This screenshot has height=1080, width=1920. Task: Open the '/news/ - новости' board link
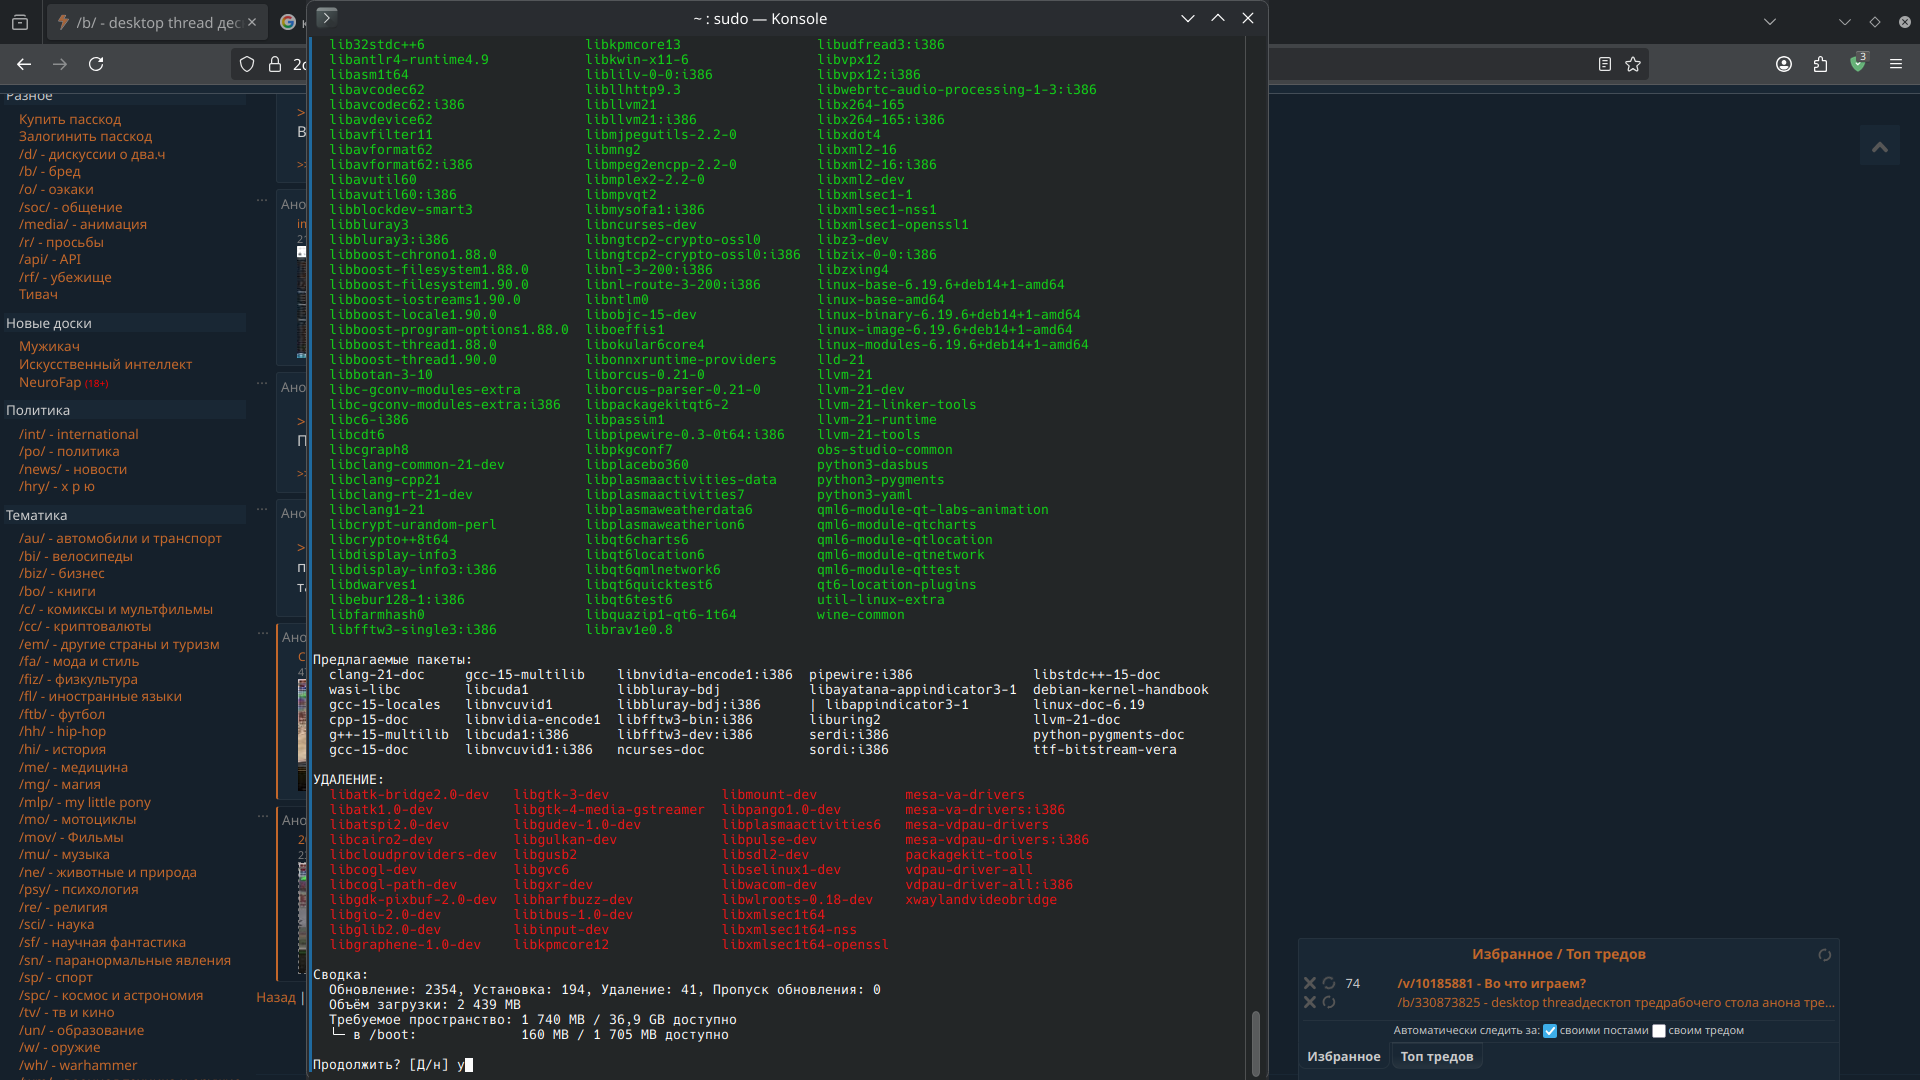pos(73,469)
